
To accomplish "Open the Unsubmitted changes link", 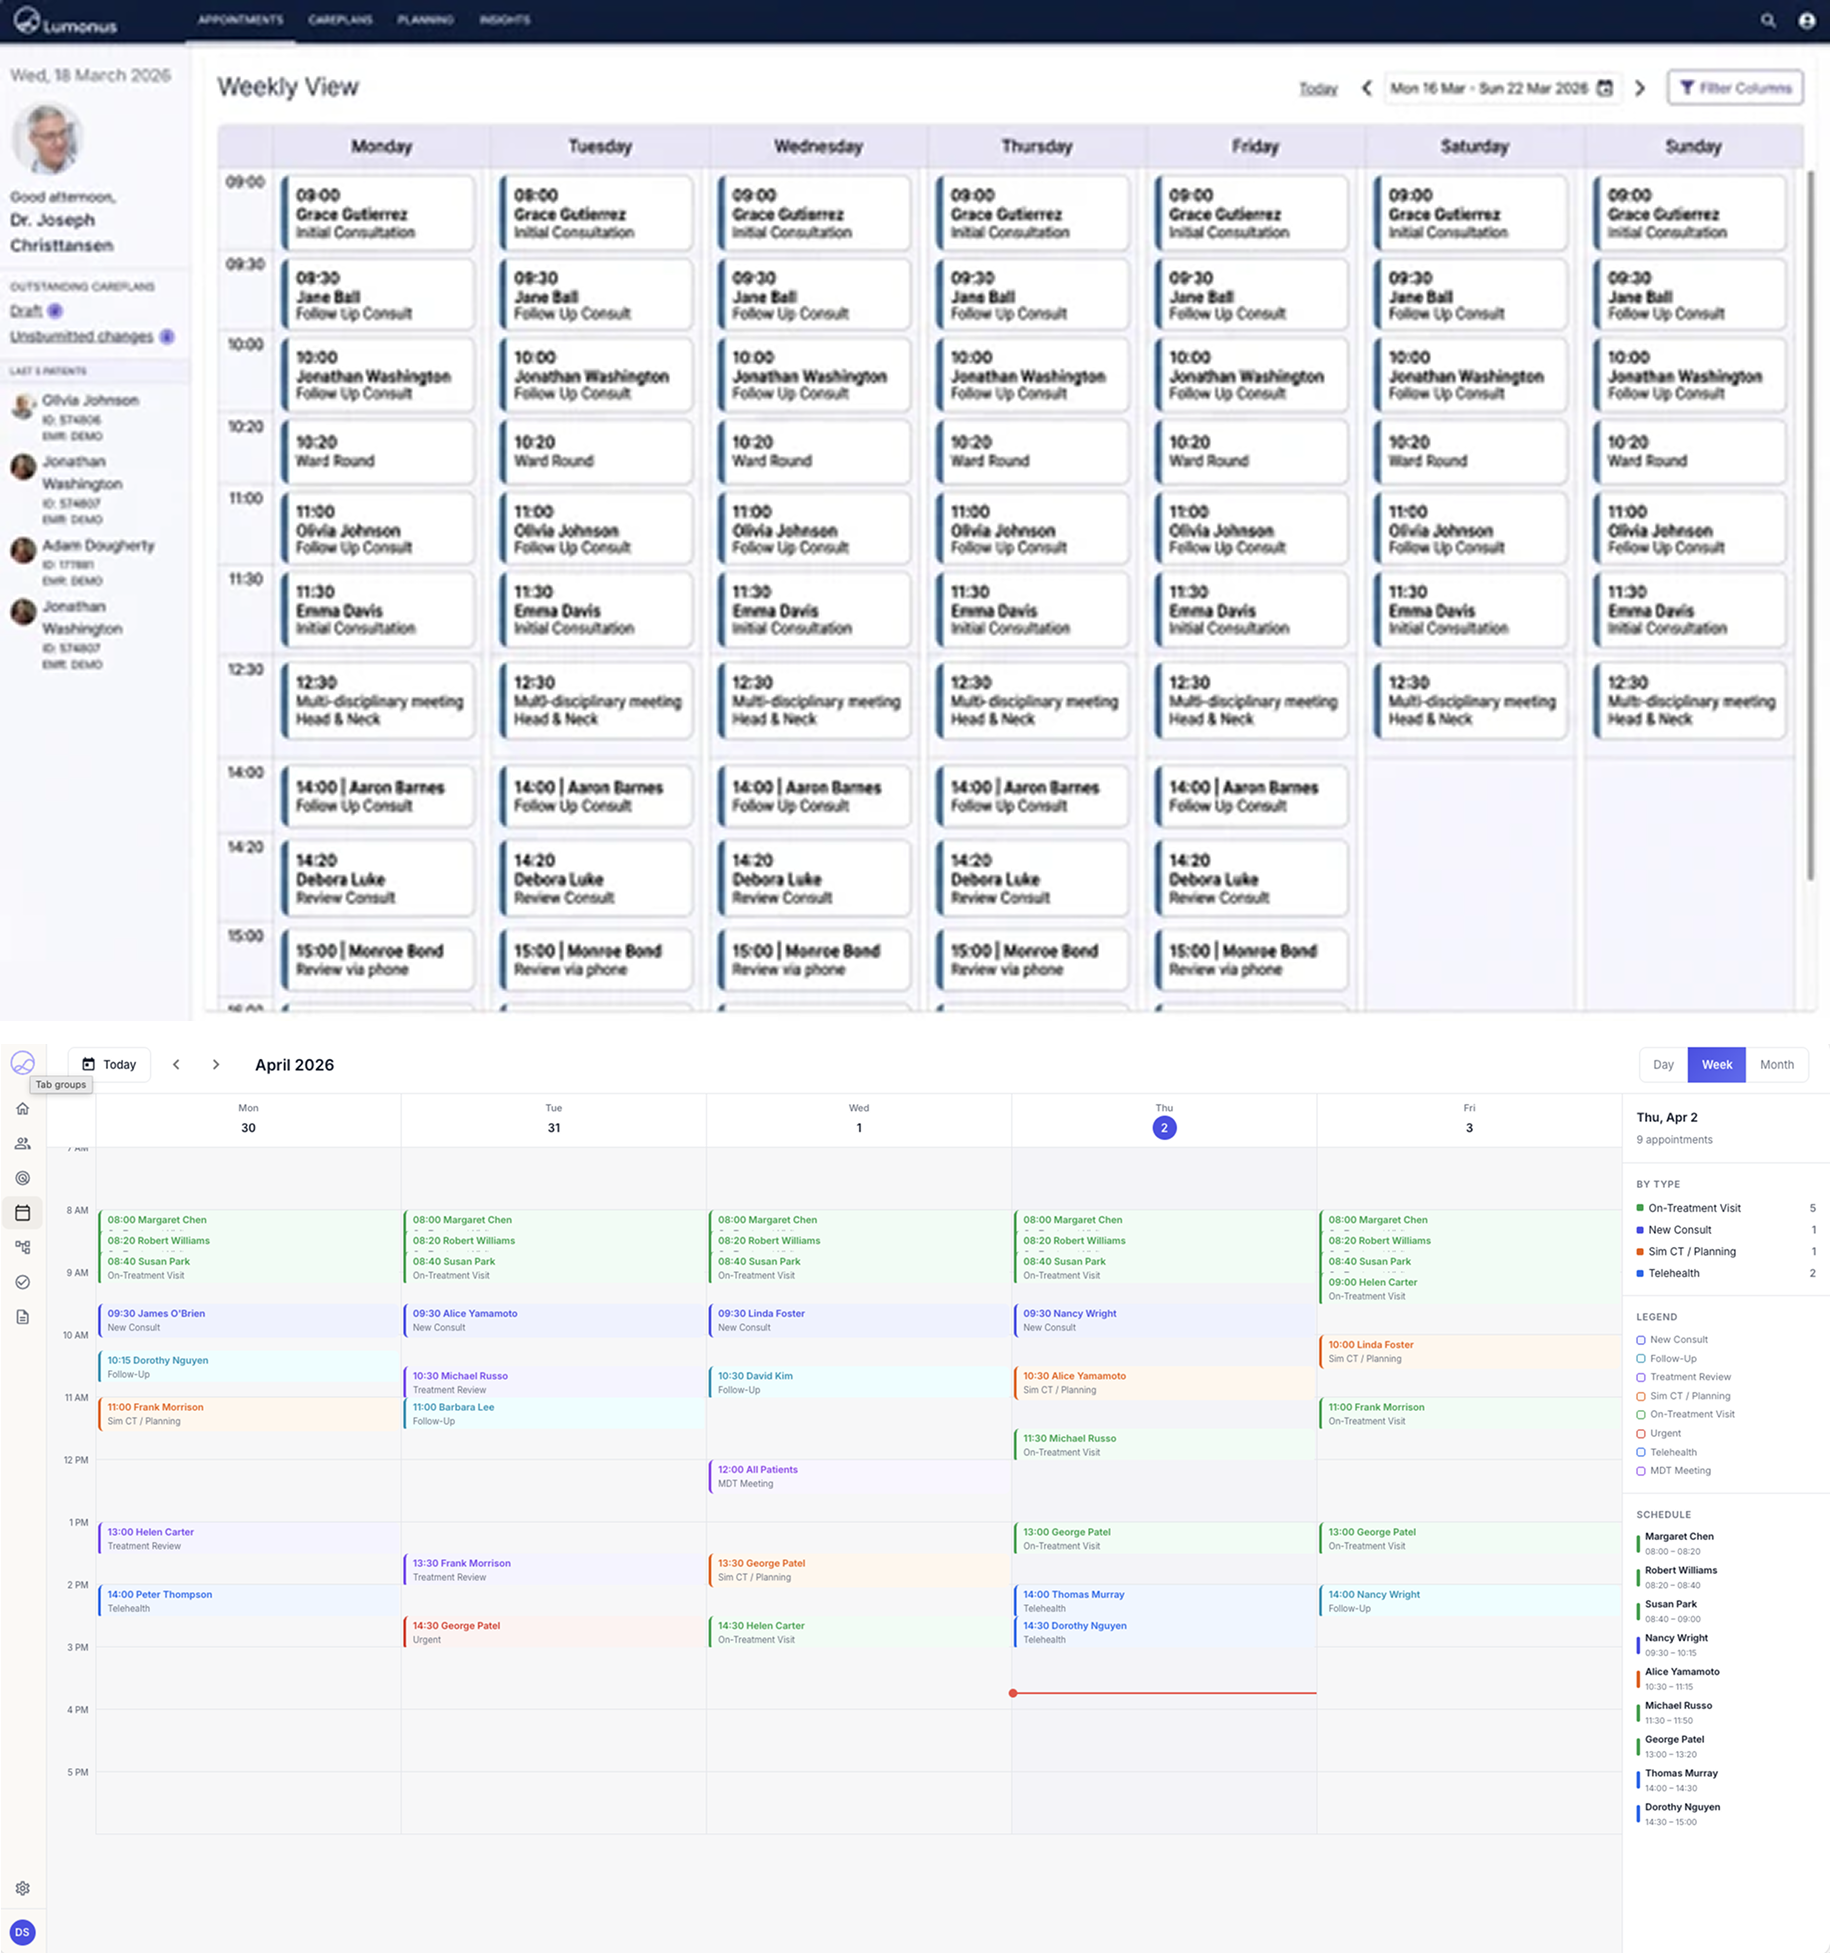I will click(x=81, y=337).
